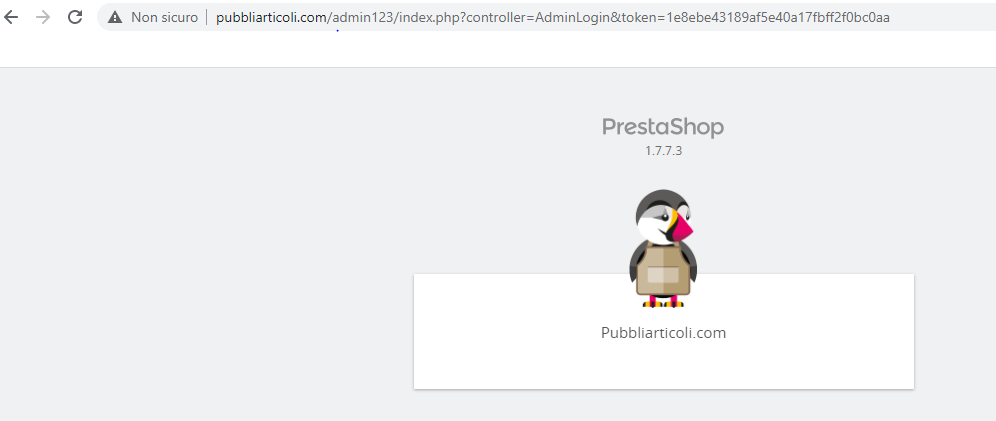Click the token value in the URL
The width and height of the screenshot is (996, 421).
pos(778,18)
